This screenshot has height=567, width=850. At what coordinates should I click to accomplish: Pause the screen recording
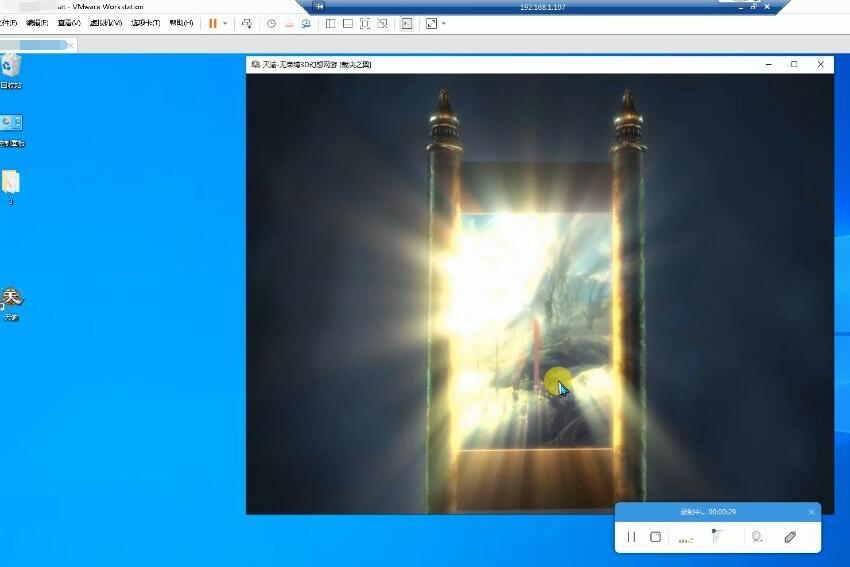tap(631, 537)
